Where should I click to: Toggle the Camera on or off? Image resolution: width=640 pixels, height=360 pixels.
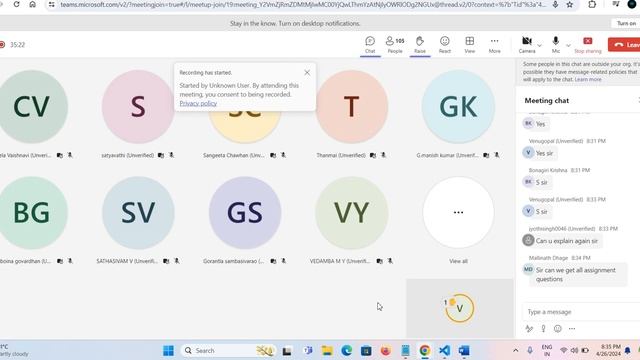coord(527,45)
